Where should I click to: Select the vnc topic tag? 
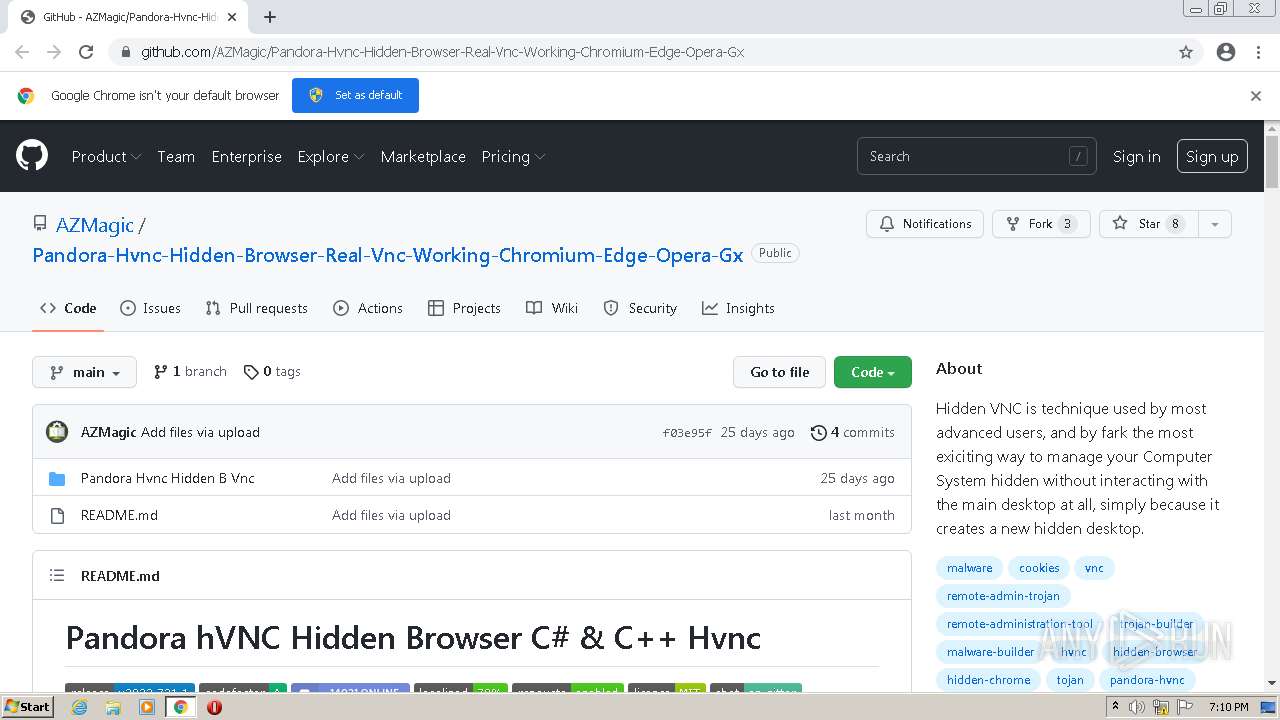(x=1094, y=568)
